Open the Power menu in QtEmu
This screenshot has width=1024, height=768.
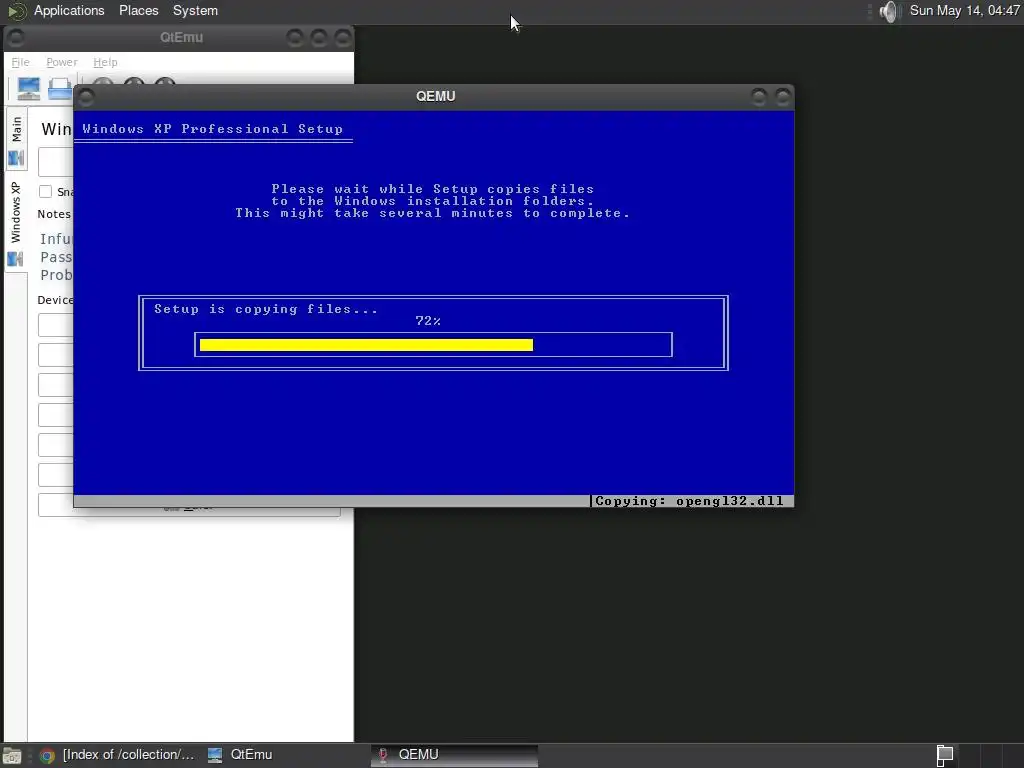[x=61, y=62]
